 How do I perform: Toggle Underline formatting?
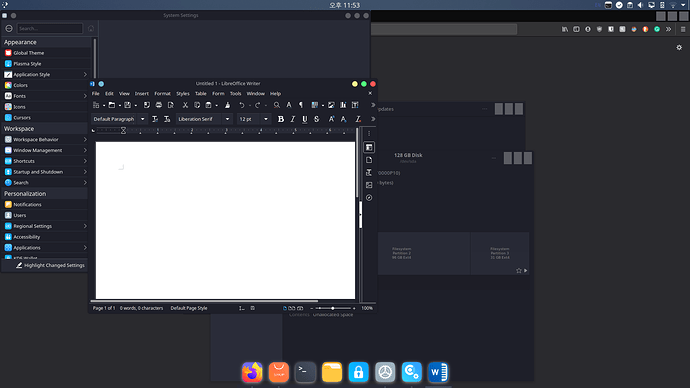click(305, 119)
